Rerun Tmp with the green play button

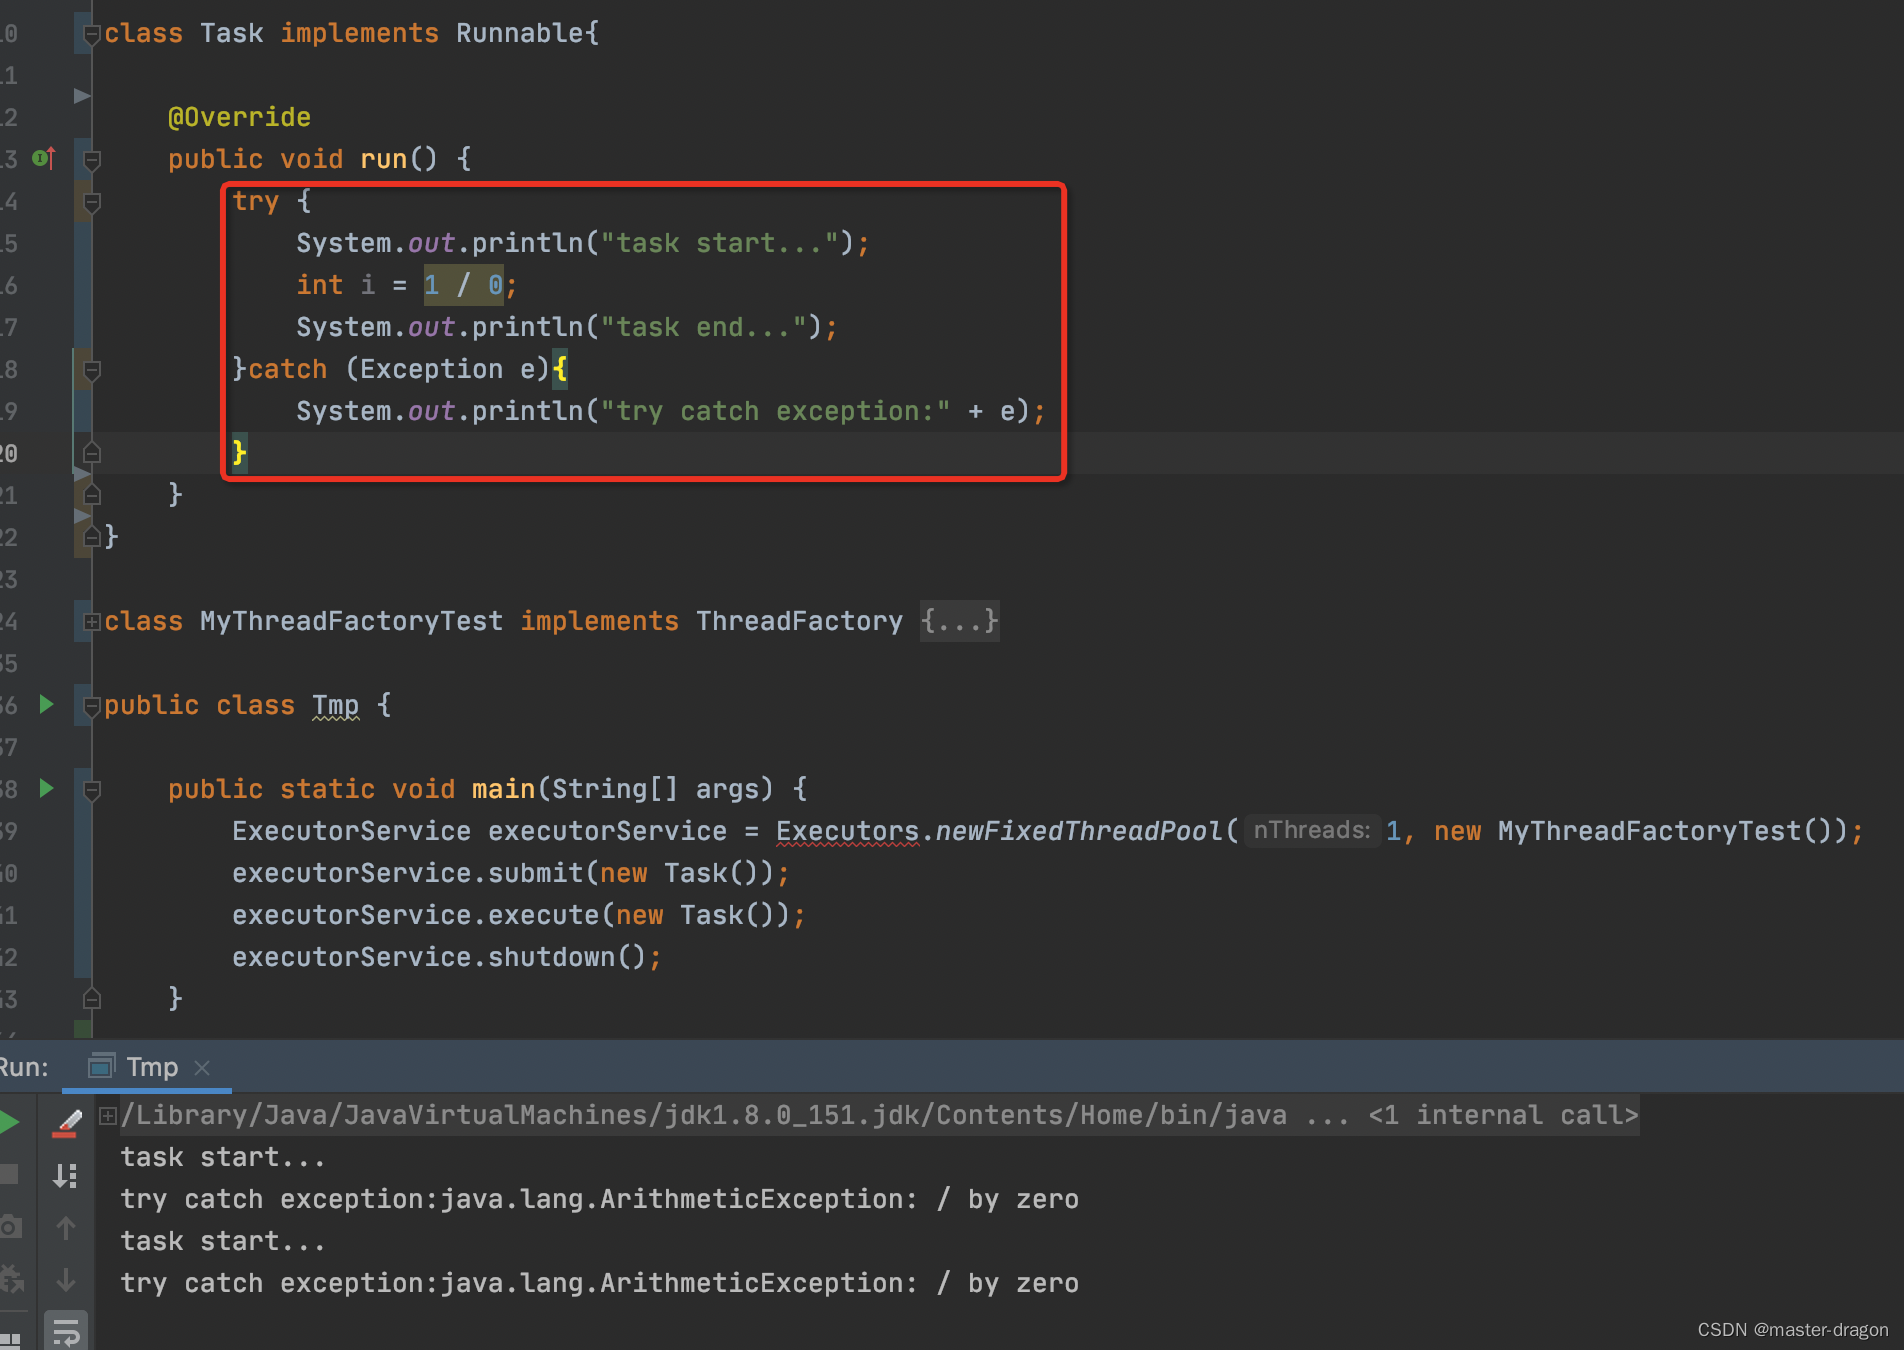pos(9,1122)
